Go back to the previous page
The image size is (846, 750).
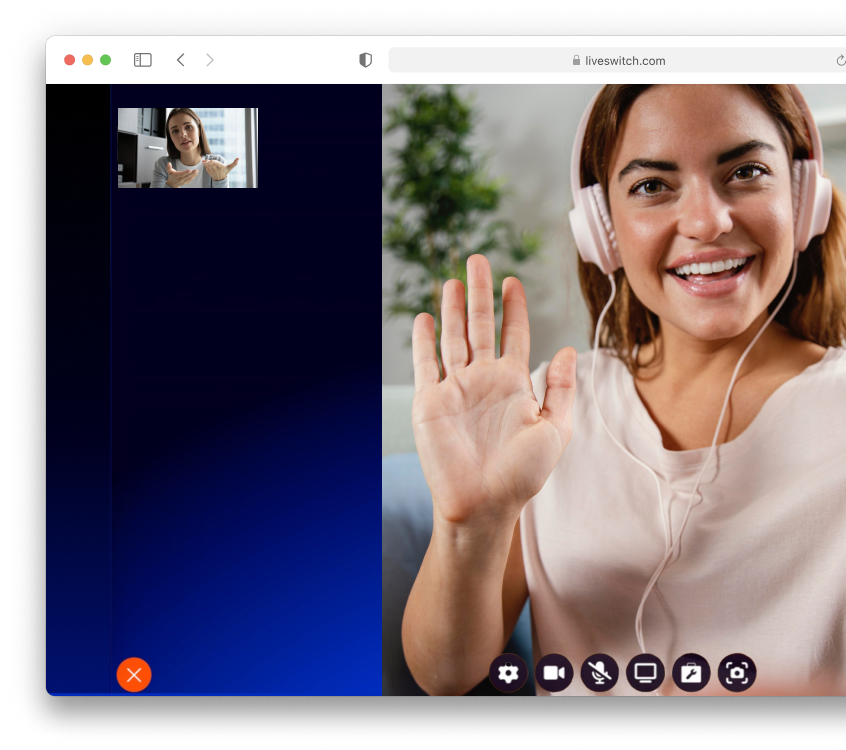[181, 60]
